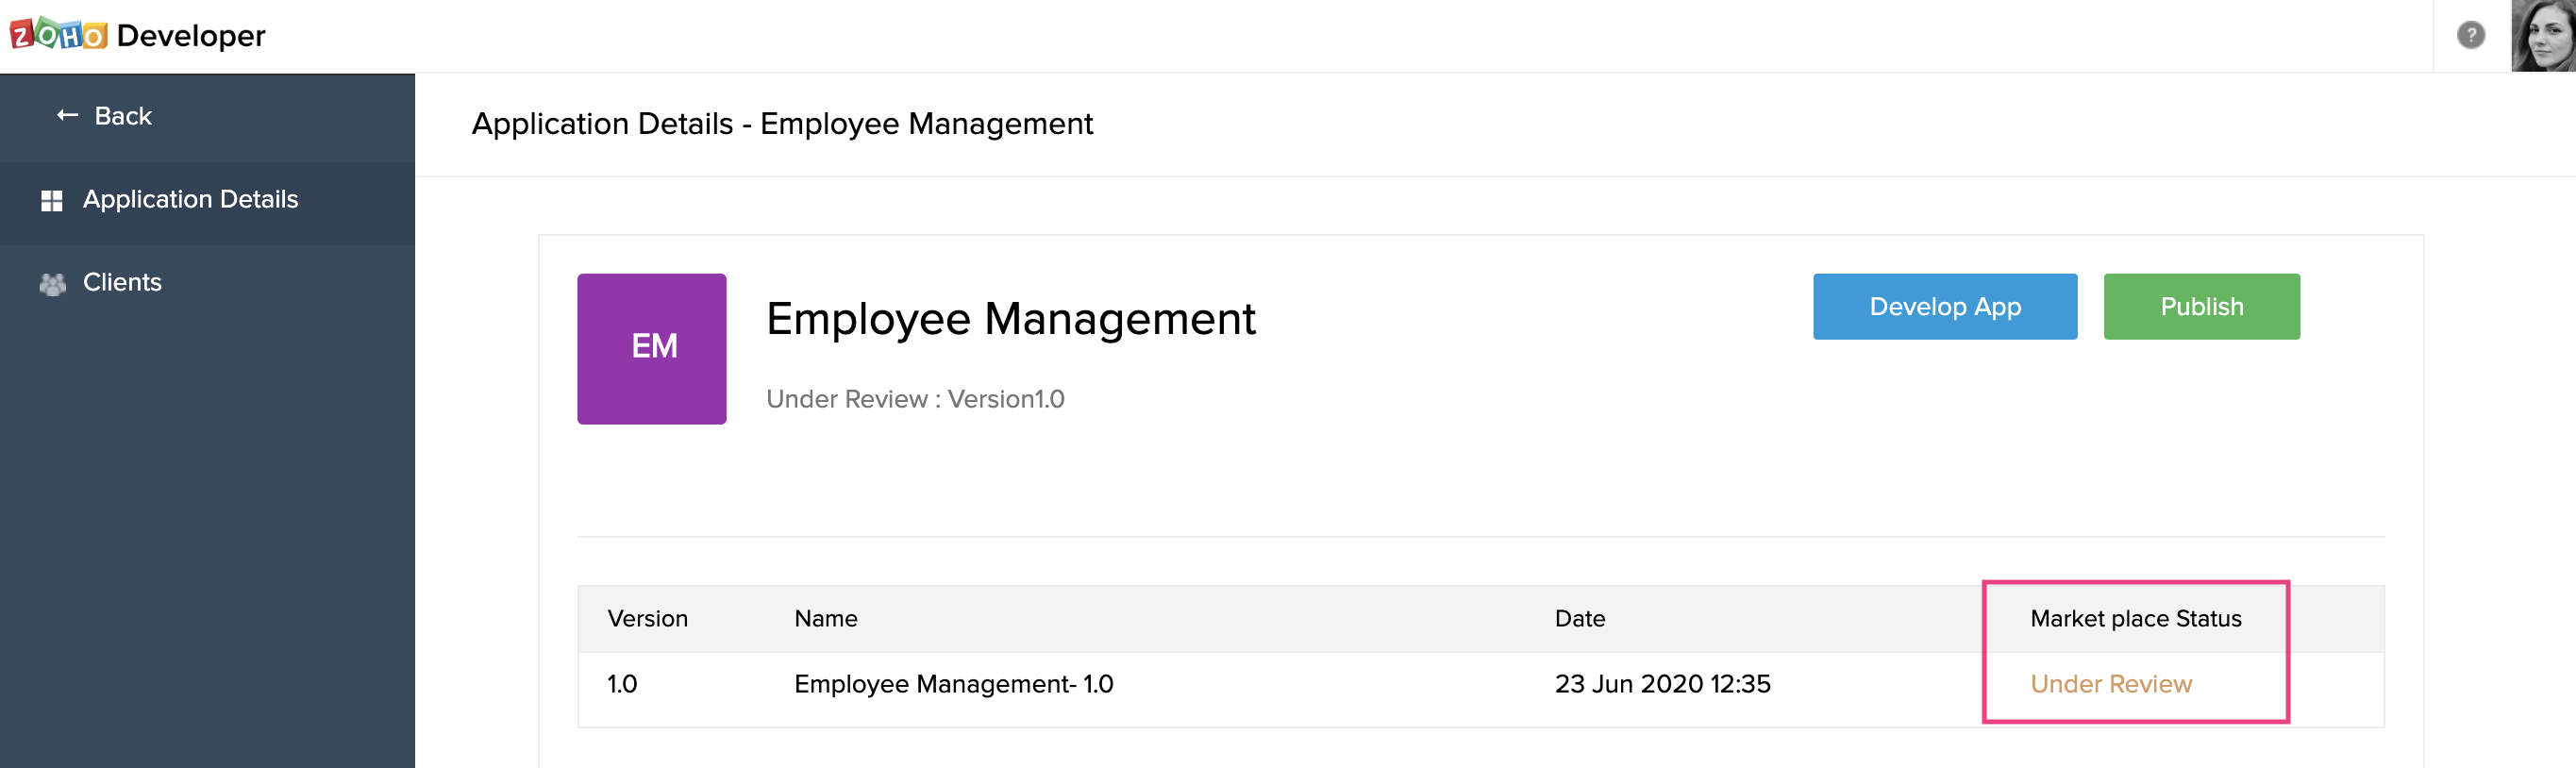Select Application Details in the sidebar
This screenshot has height=768, width=2576.
coord(190,200)
